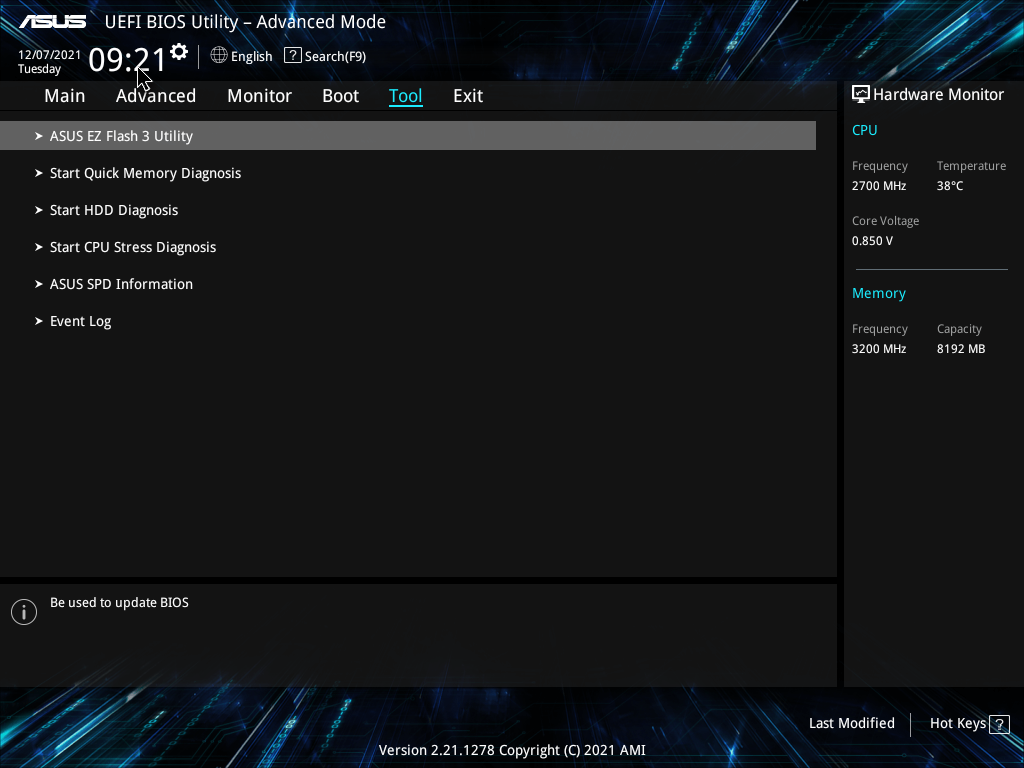Click arrow beside ASUS EZ Flash 3 Utility
Viewport: 1024px width, 768px height.
(39, 136)
